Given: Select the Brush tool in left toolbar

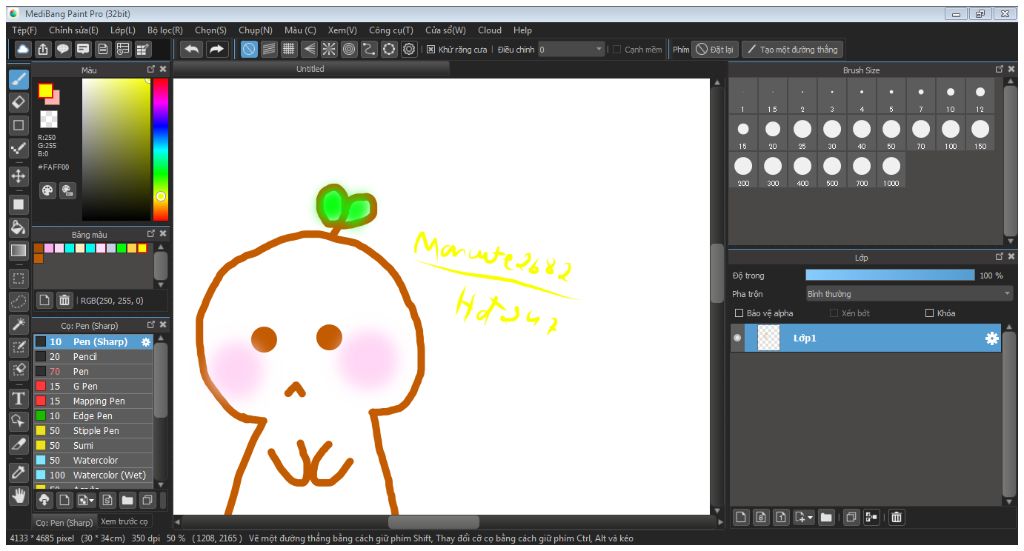Looking at the screenshot, I should 18,80.
